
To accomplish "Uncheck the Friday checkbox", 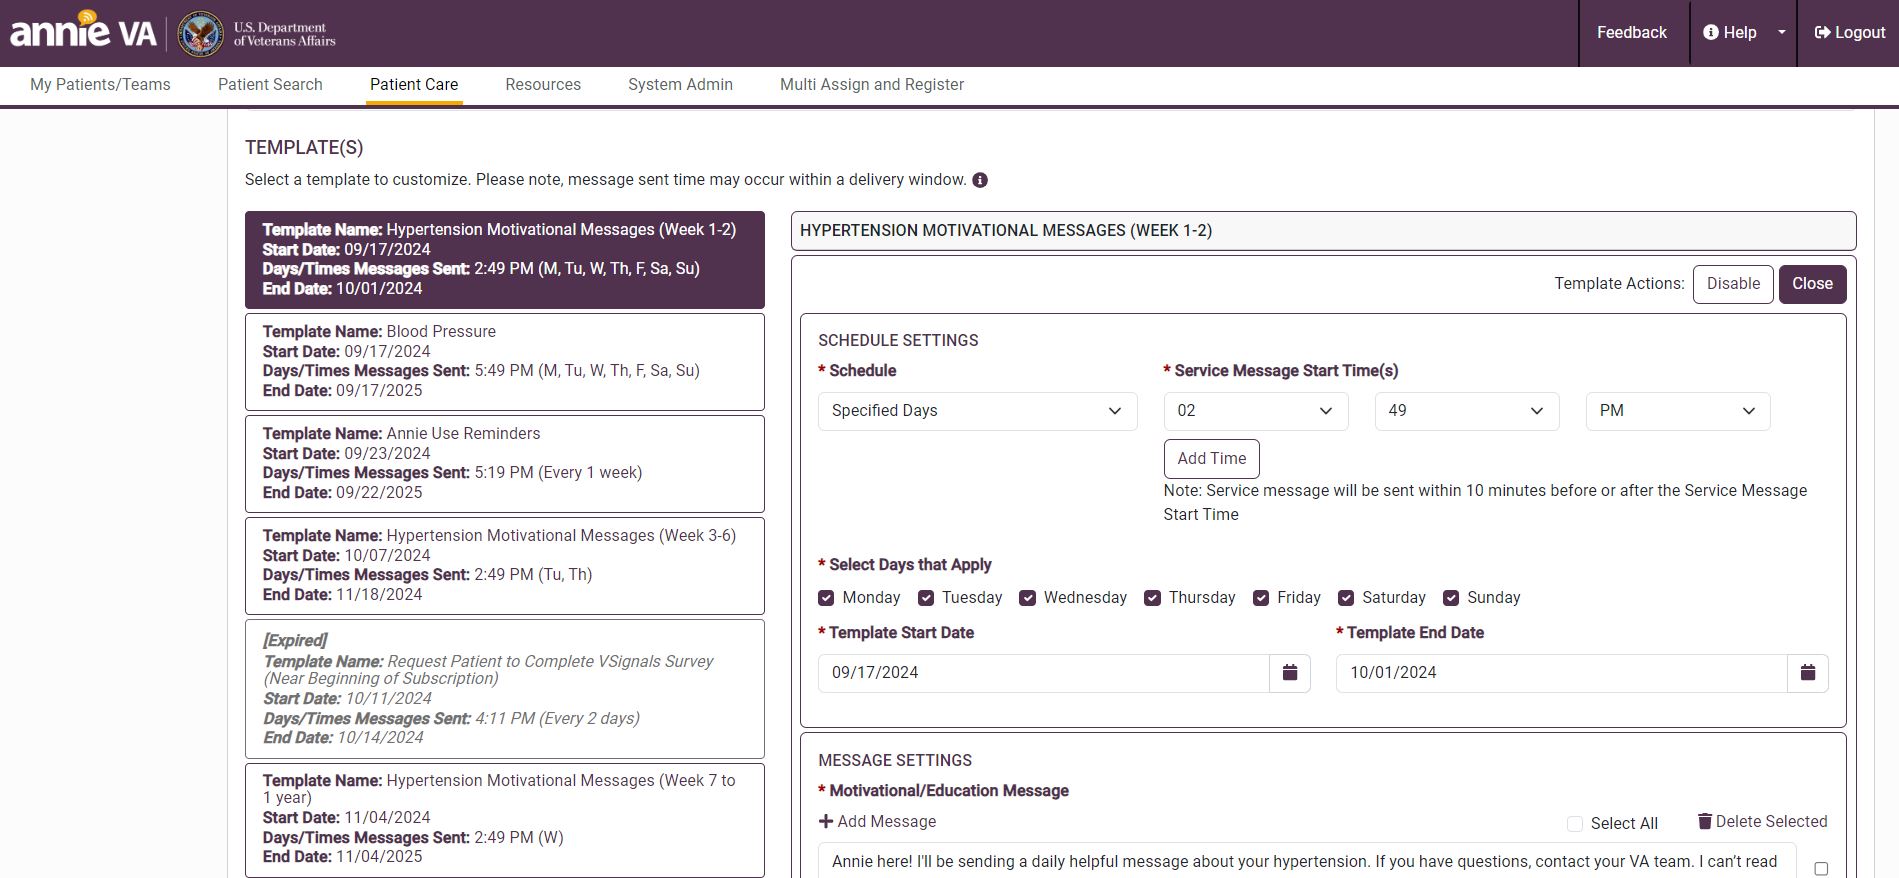I will pyautogui.click(x=1261, y=598).
